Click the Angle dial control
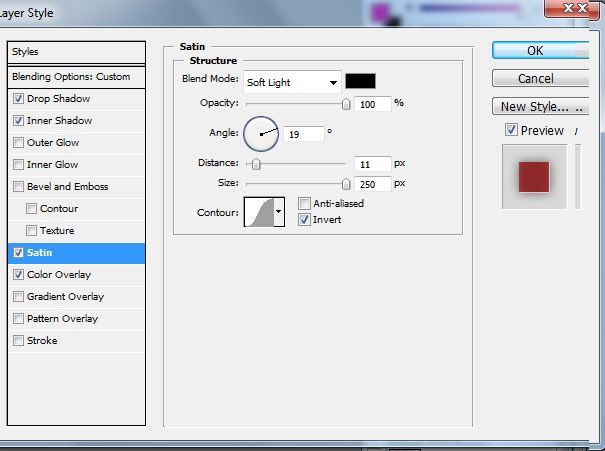 click(x=261, y=132)
